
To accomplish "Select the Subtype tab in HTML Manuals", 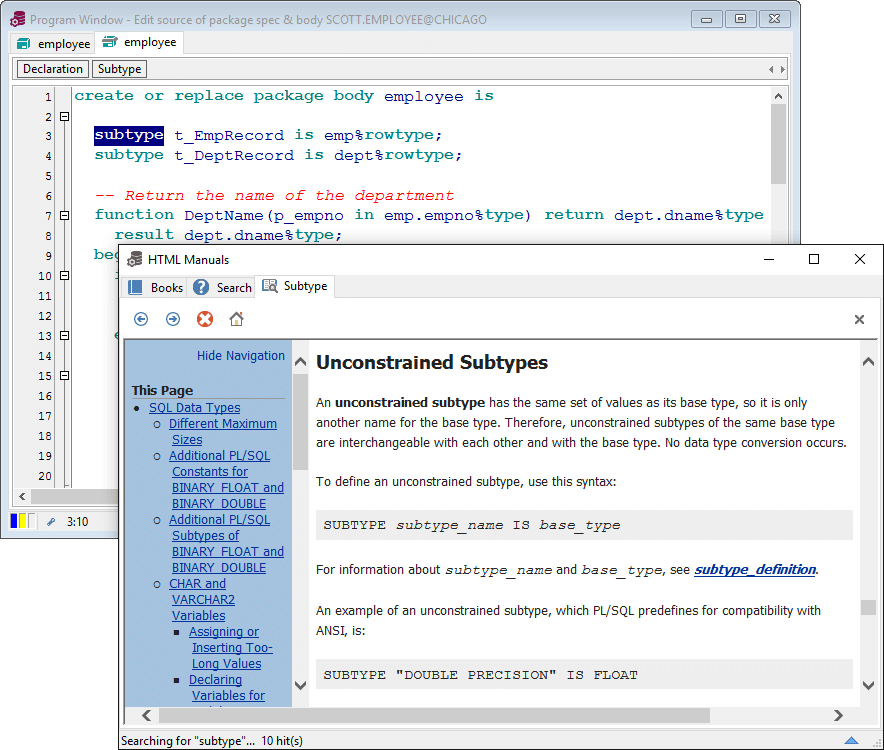I will (295, 286).
